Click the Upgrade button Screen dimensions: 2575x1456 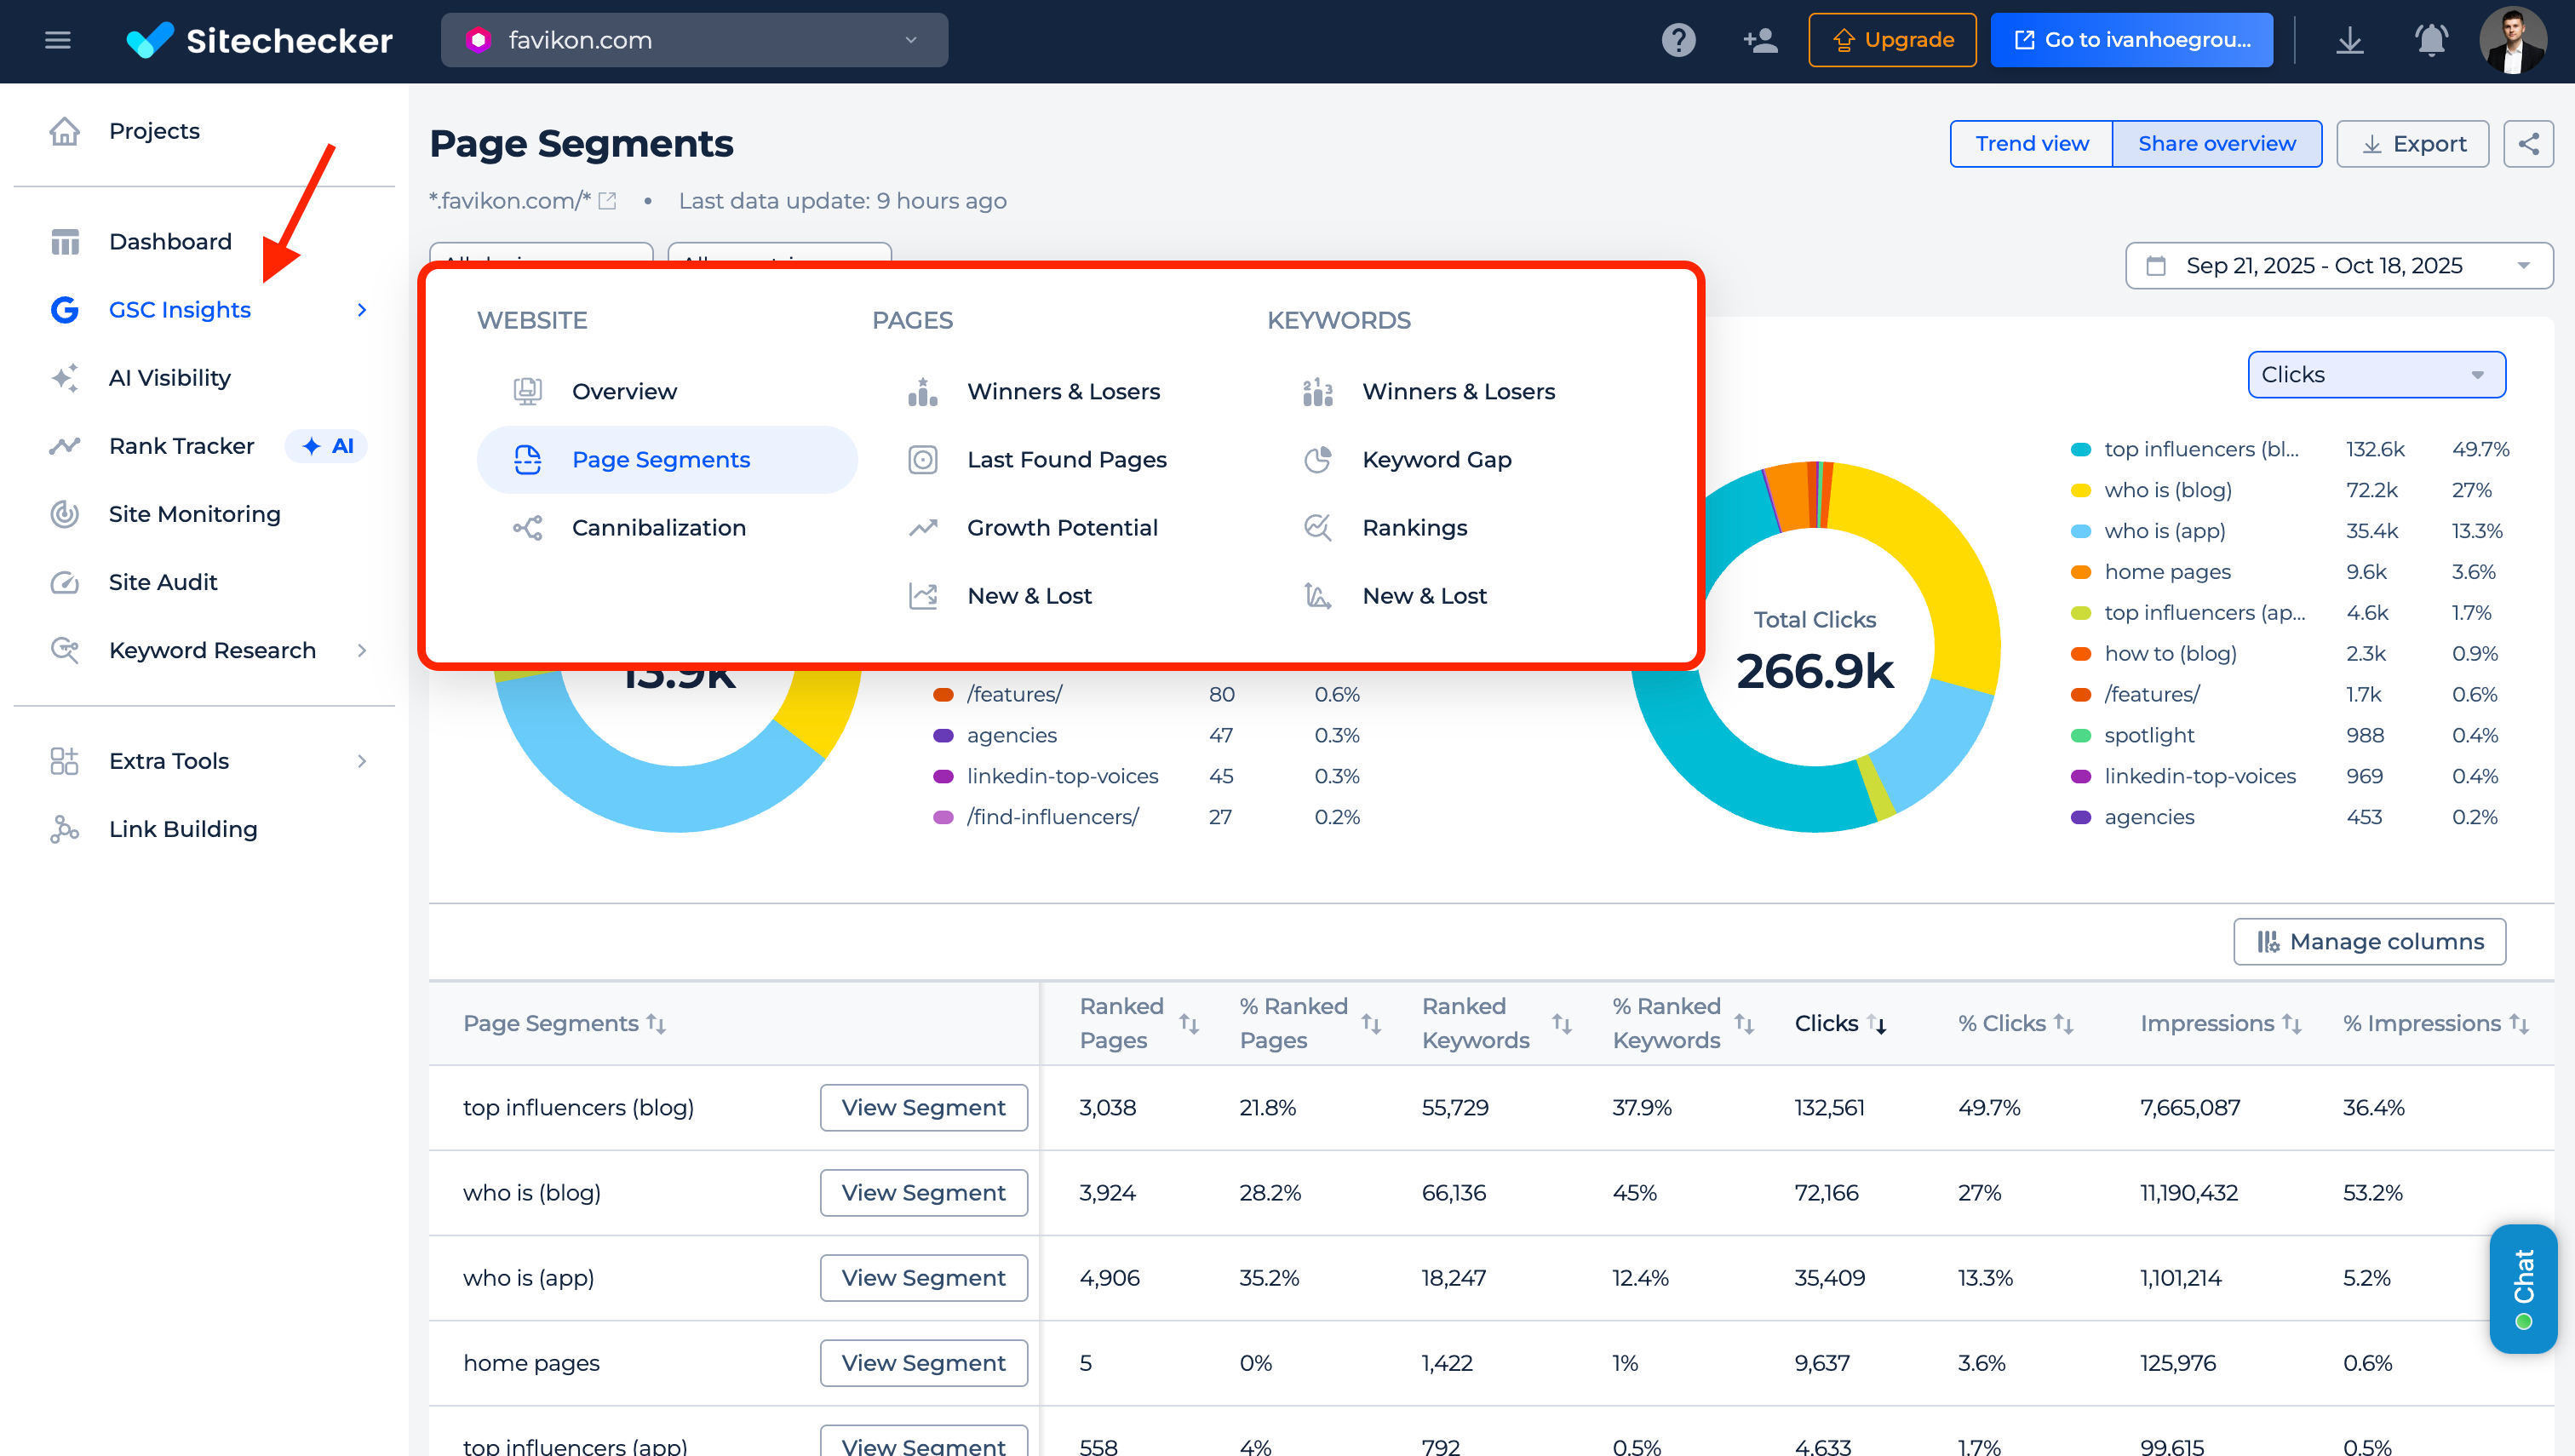point(1892,40)
